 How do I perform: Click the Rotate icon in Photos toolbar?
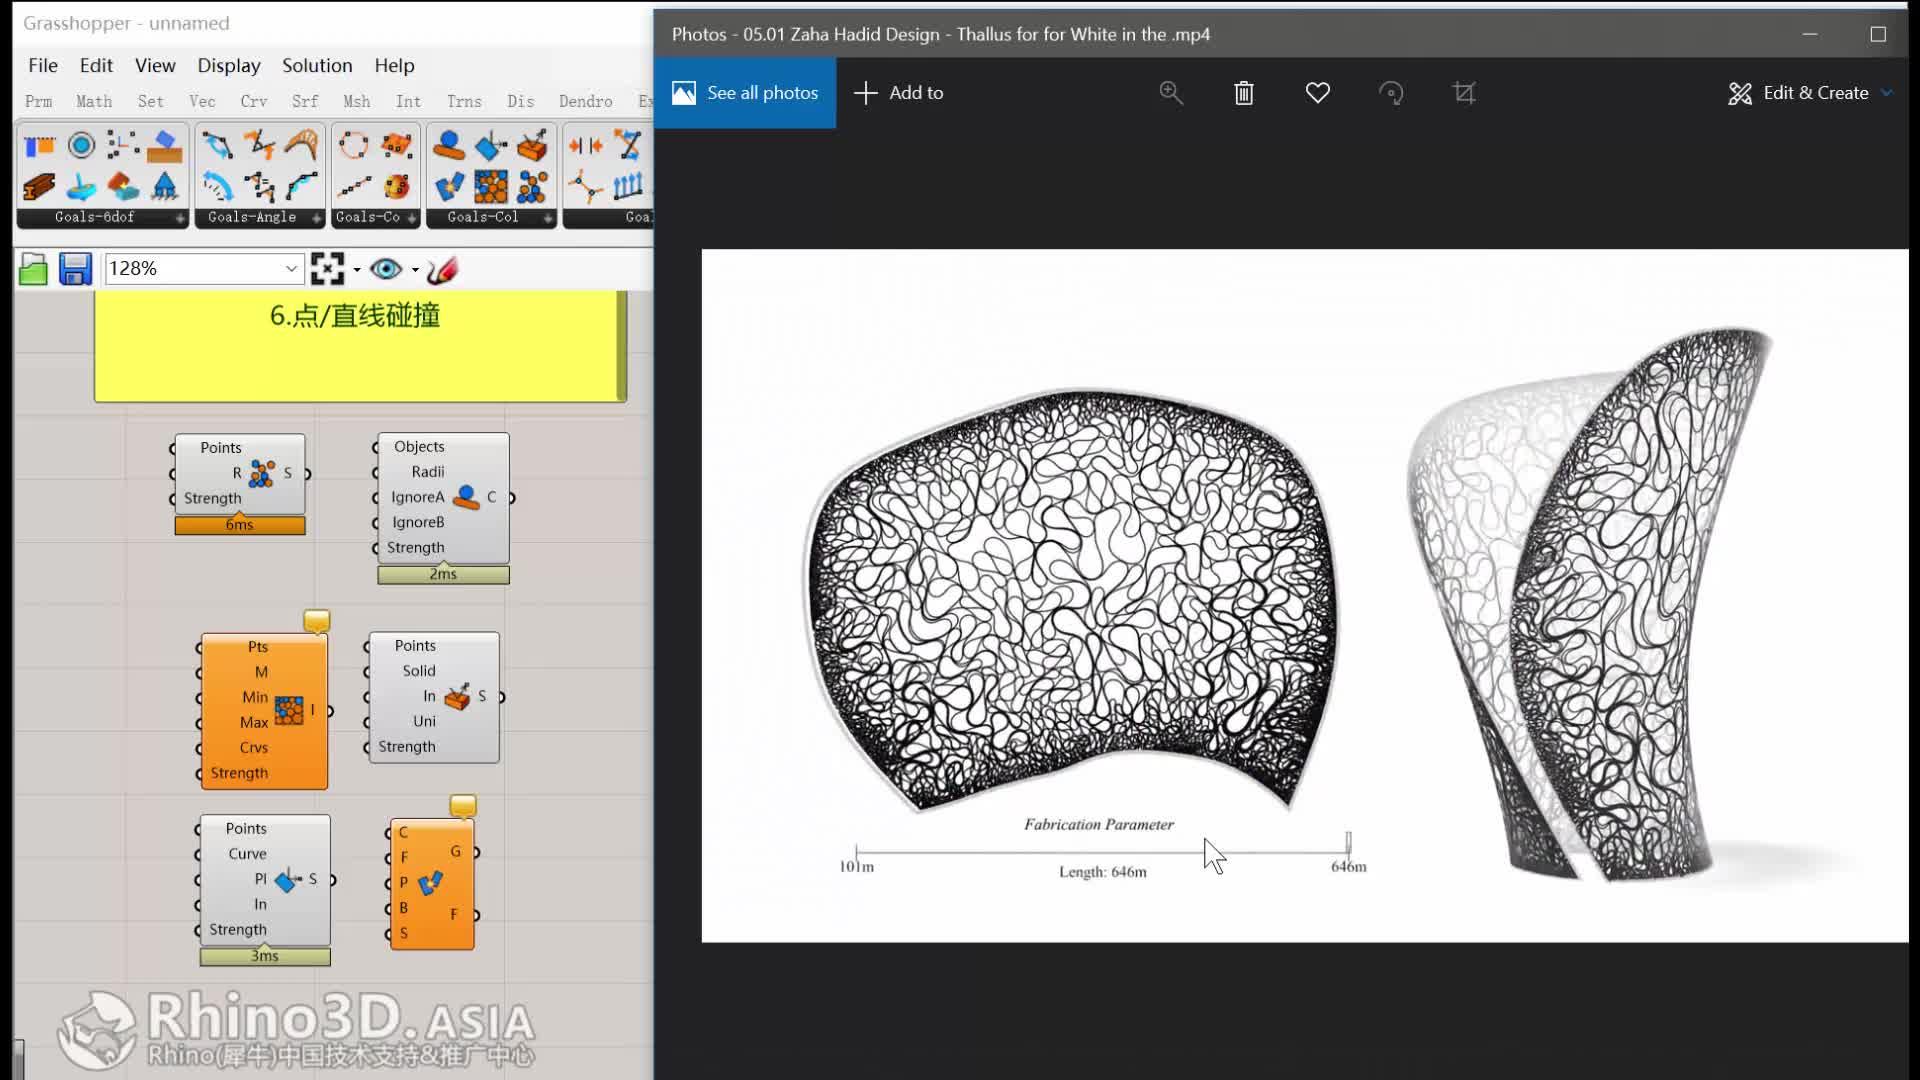coord(1391,93)
